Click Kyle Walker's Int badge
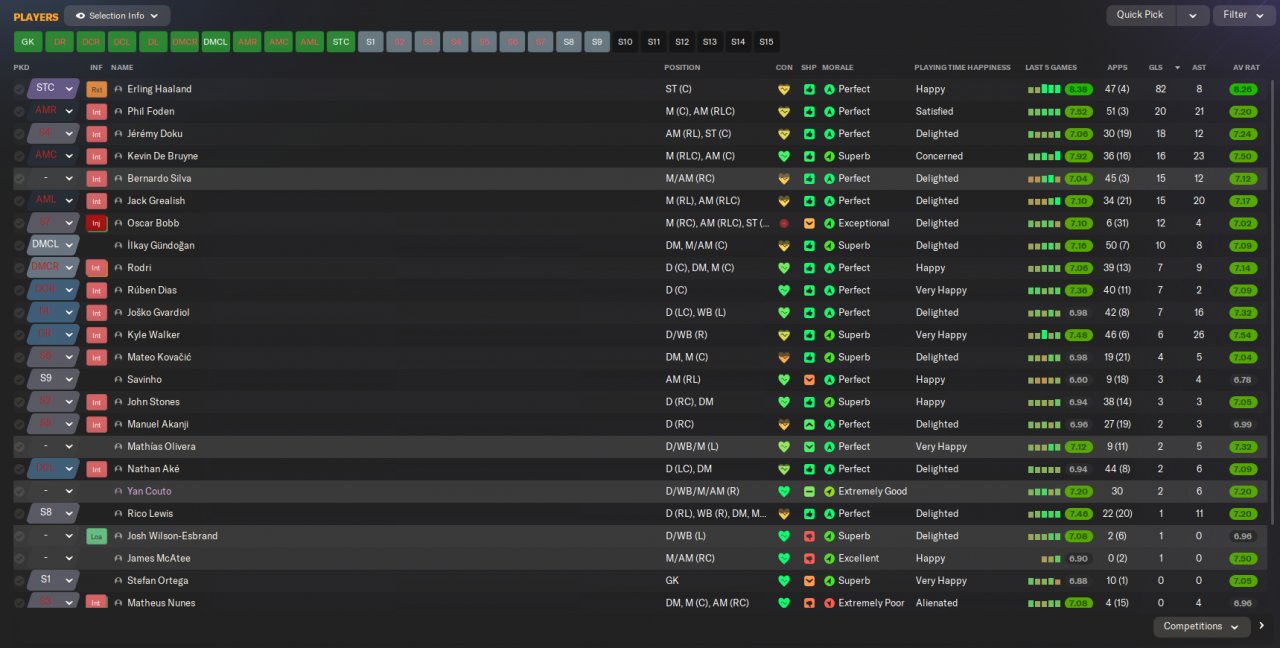Screen dimensions: 1280x648 (97, 335)
